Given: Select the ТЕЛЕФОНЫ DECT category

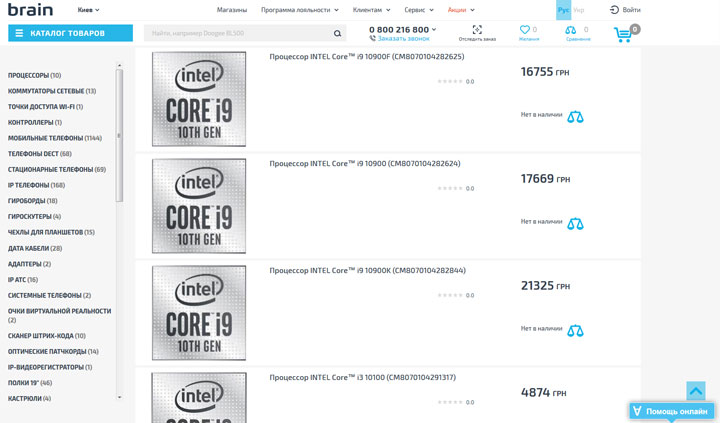Looking at the screenshot, I should pos(39,154).
